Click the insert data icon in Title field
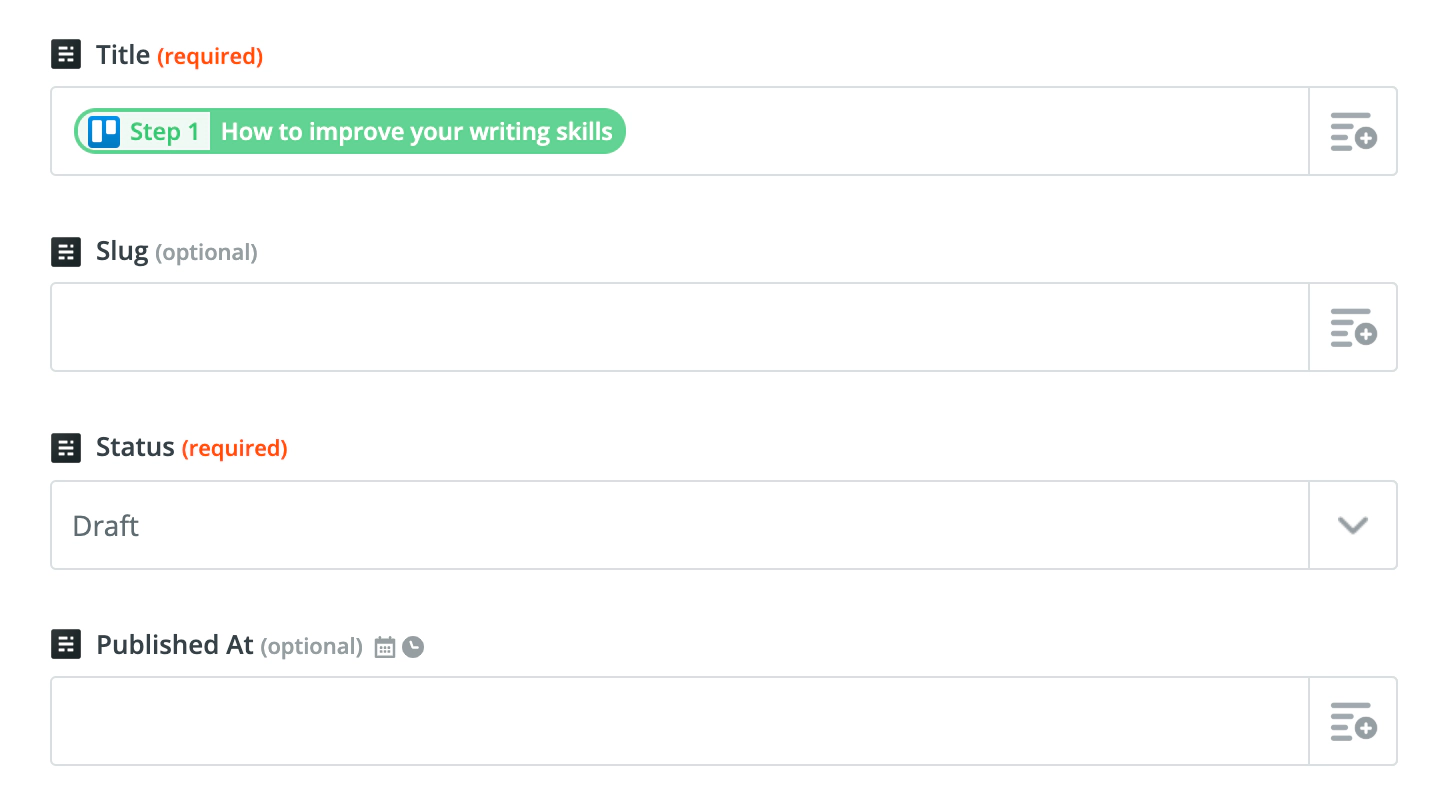Viewport: 1454px width, 786px height. 1352,132
